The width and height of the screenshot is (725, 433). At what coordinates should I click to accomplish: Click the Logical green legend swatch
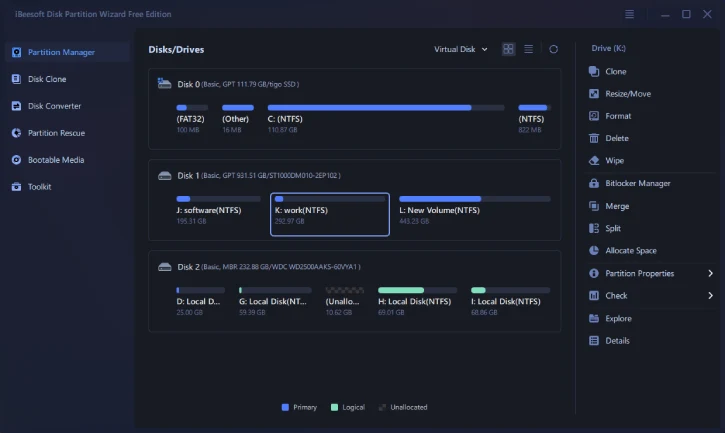[x=334, y=407]
